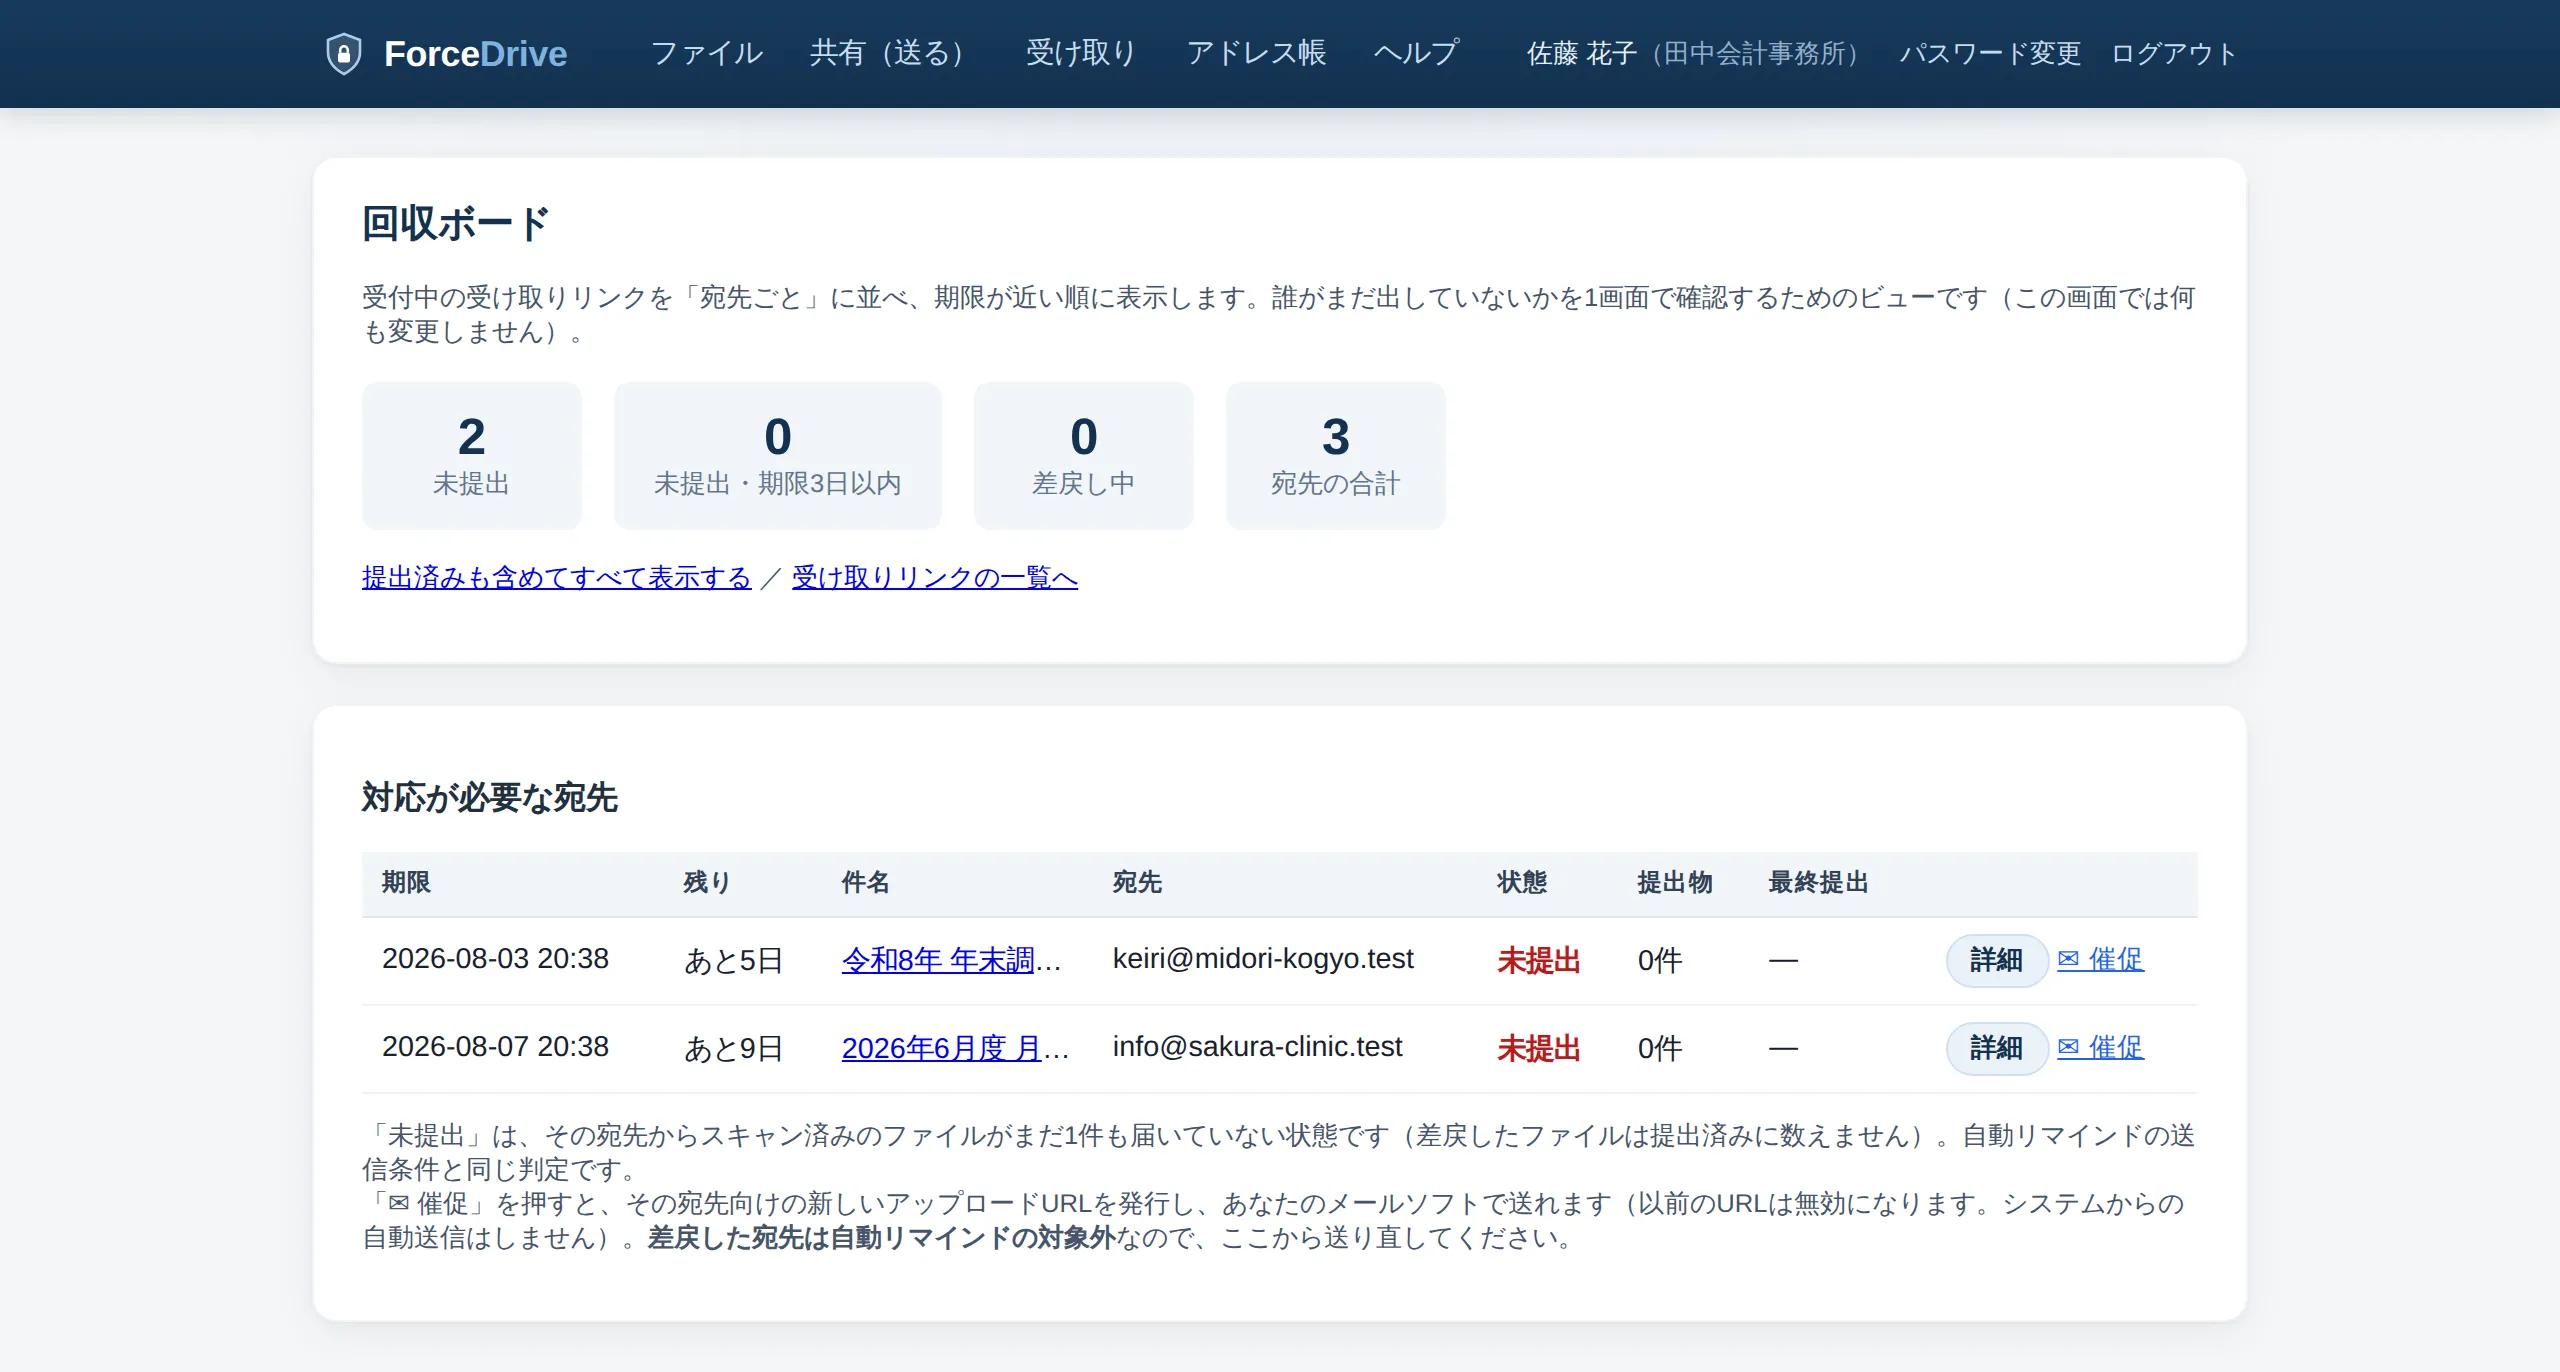Click the 状態 column header
The height and width of the screenshot is (1372, 2560).
coord(1522,883)
